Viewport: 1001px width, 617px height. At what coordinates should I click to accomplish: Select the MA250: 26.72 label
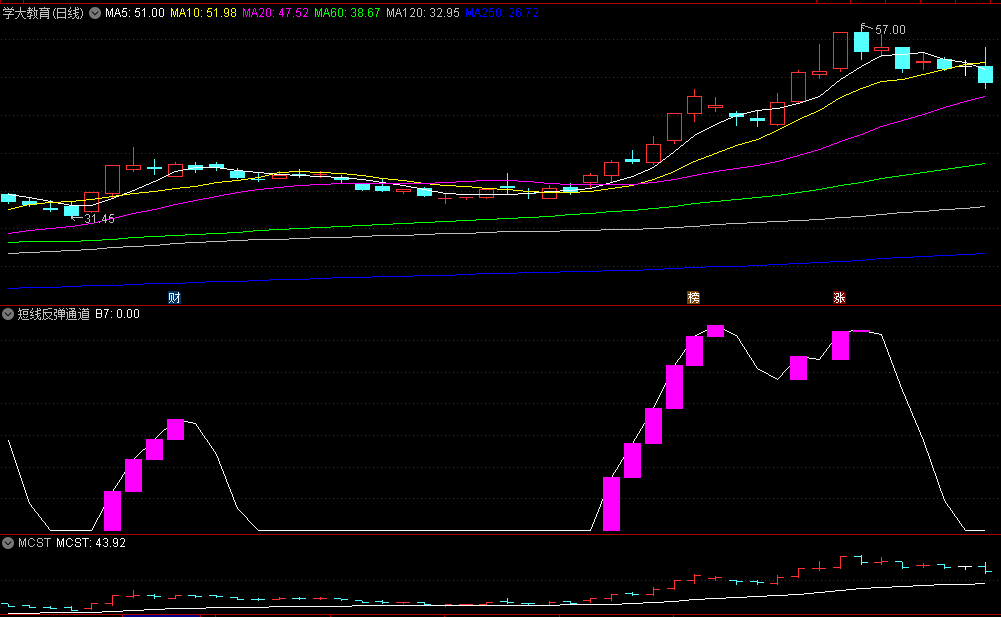pyautogui.click(x=502, y=13)
